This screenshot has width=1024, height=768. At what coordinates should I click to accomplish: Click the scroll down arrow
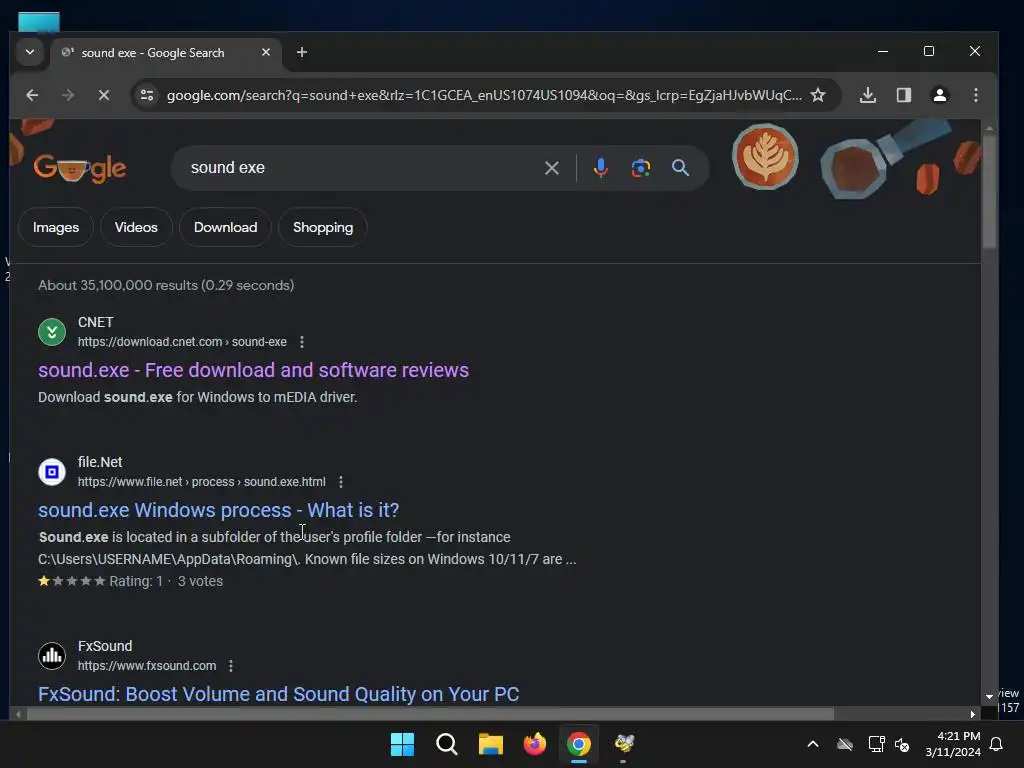tap(989, 697)
